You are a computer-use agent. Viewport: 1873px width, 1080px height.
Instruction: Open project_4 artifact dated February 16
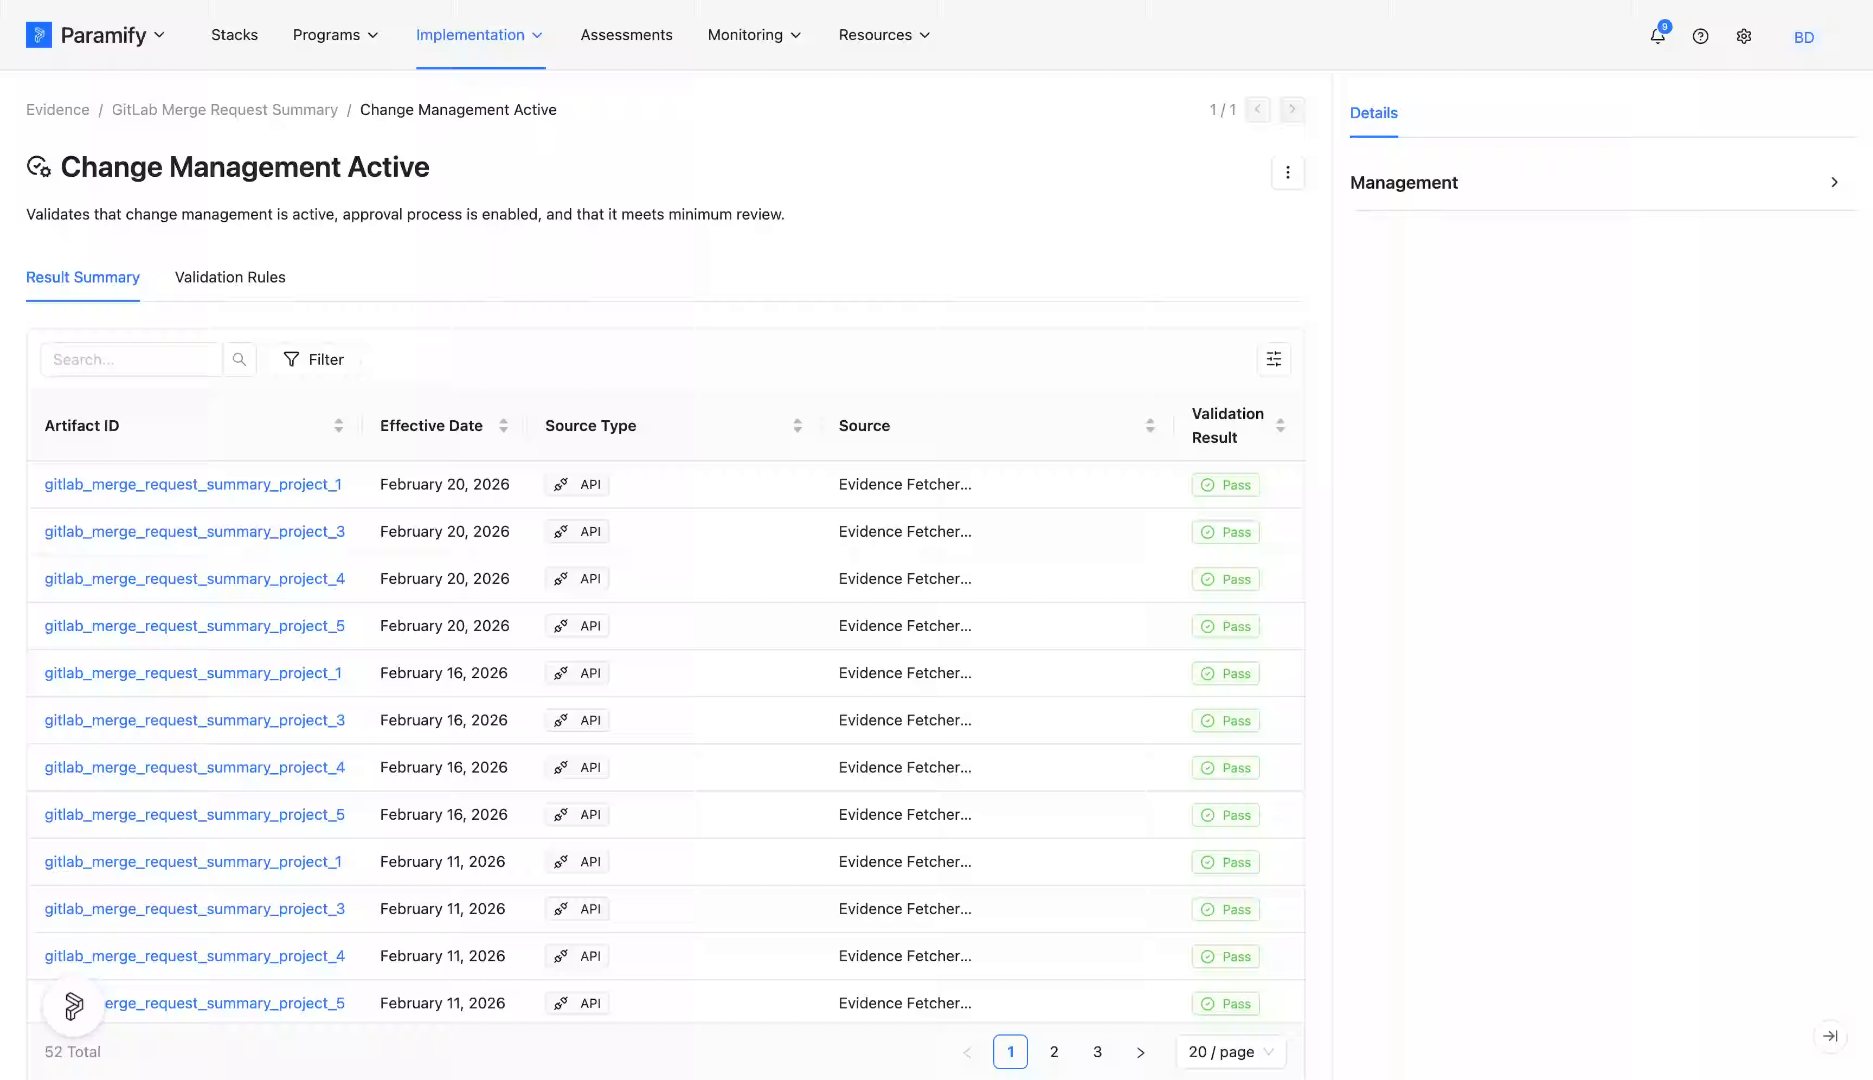click(195, 767)
